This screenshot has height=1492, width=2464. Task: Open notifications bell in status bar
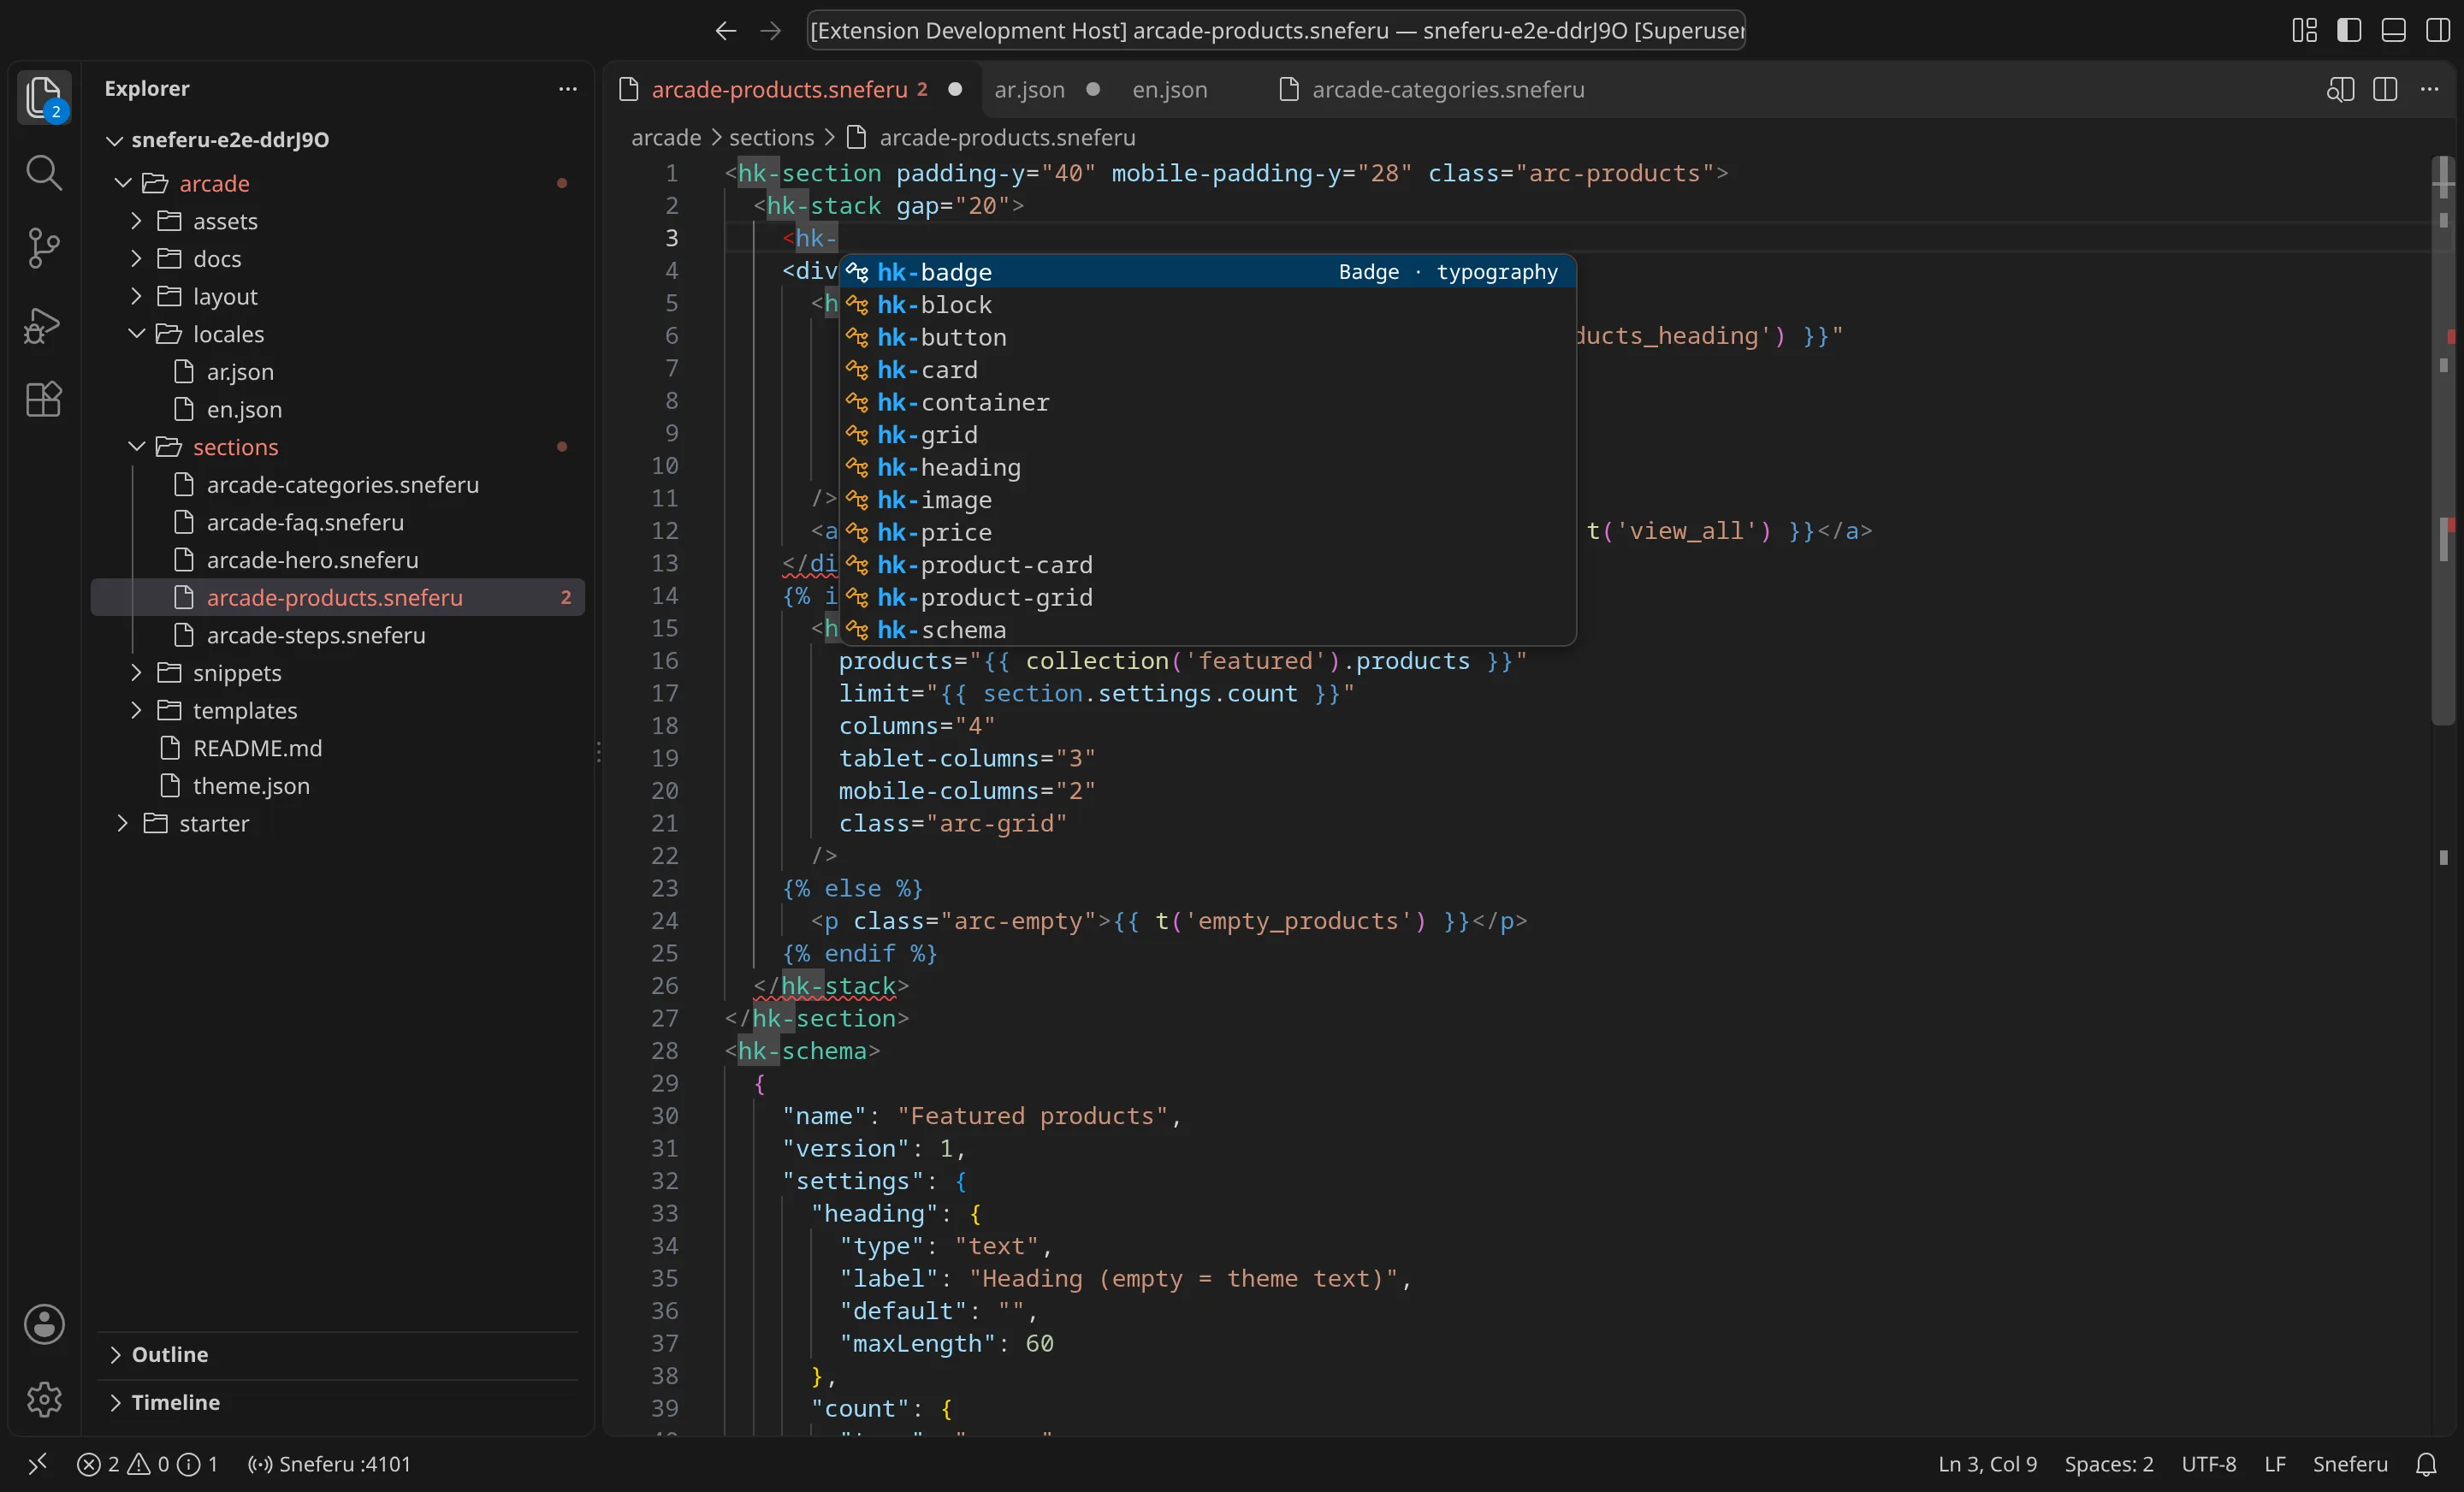click(2426, 1464)
